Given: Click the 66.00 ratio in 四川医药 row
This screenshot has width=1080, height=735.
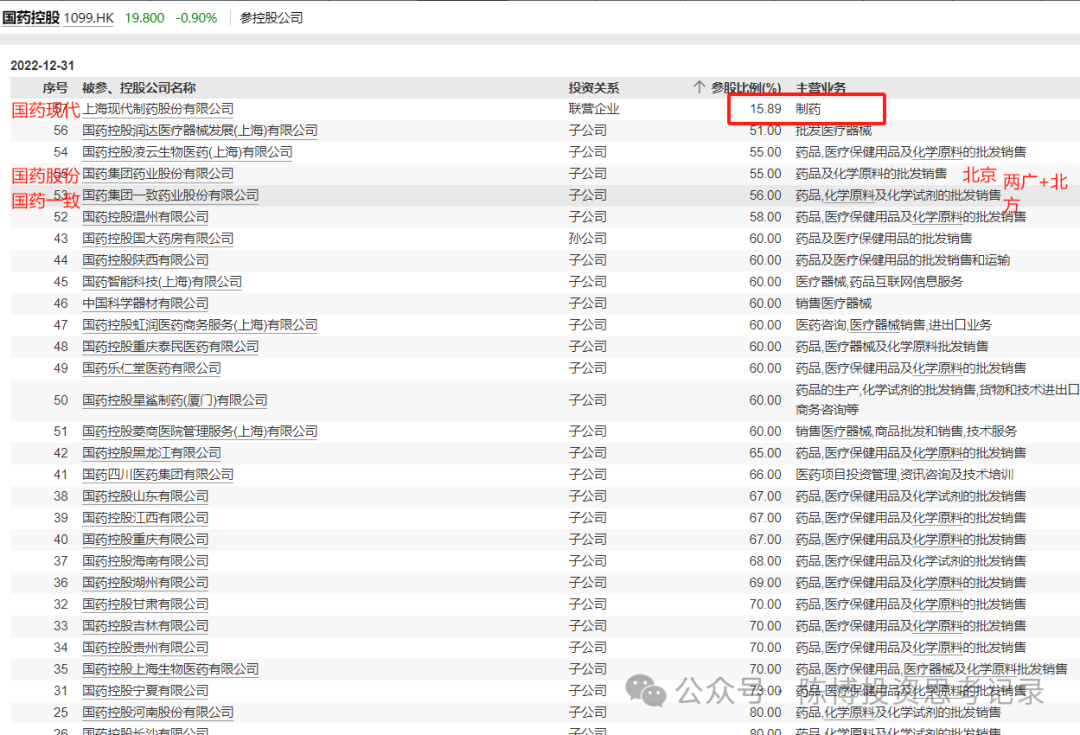Looking at the screenshot, I should click(x=765, y=475).
